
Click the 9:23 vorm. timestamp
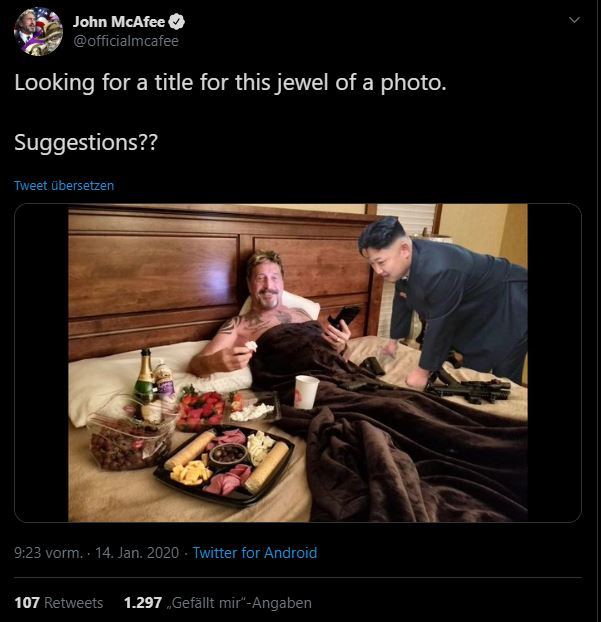(48, 553)
